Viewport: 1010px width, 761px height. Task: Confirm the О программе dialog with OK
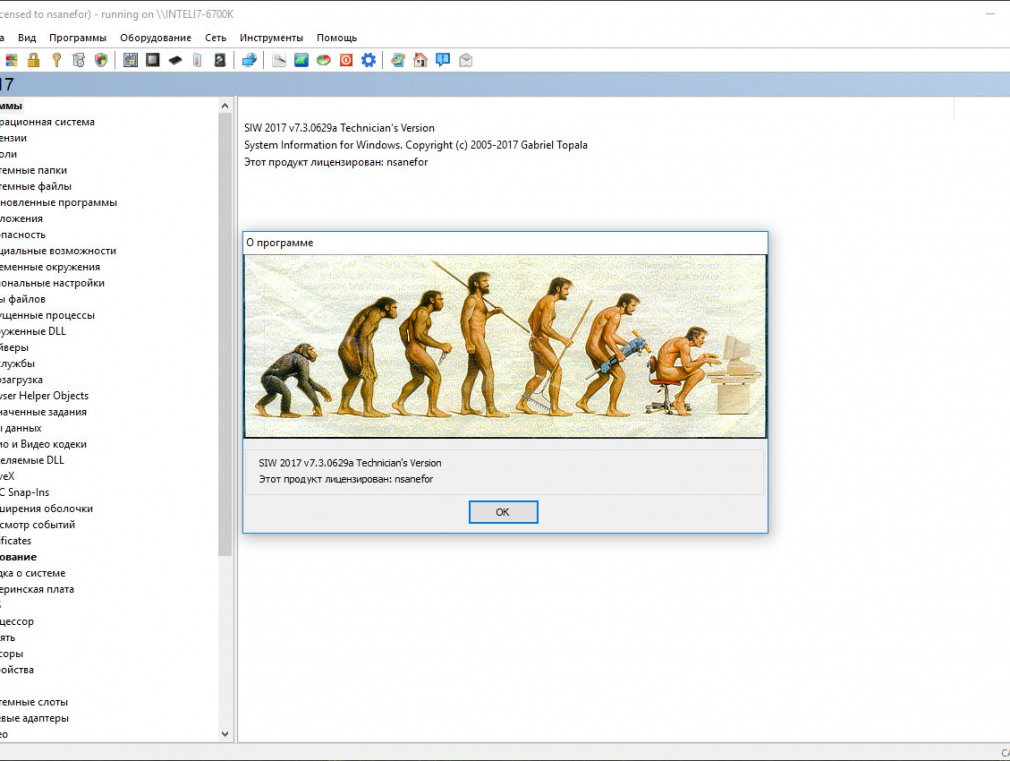503,512
